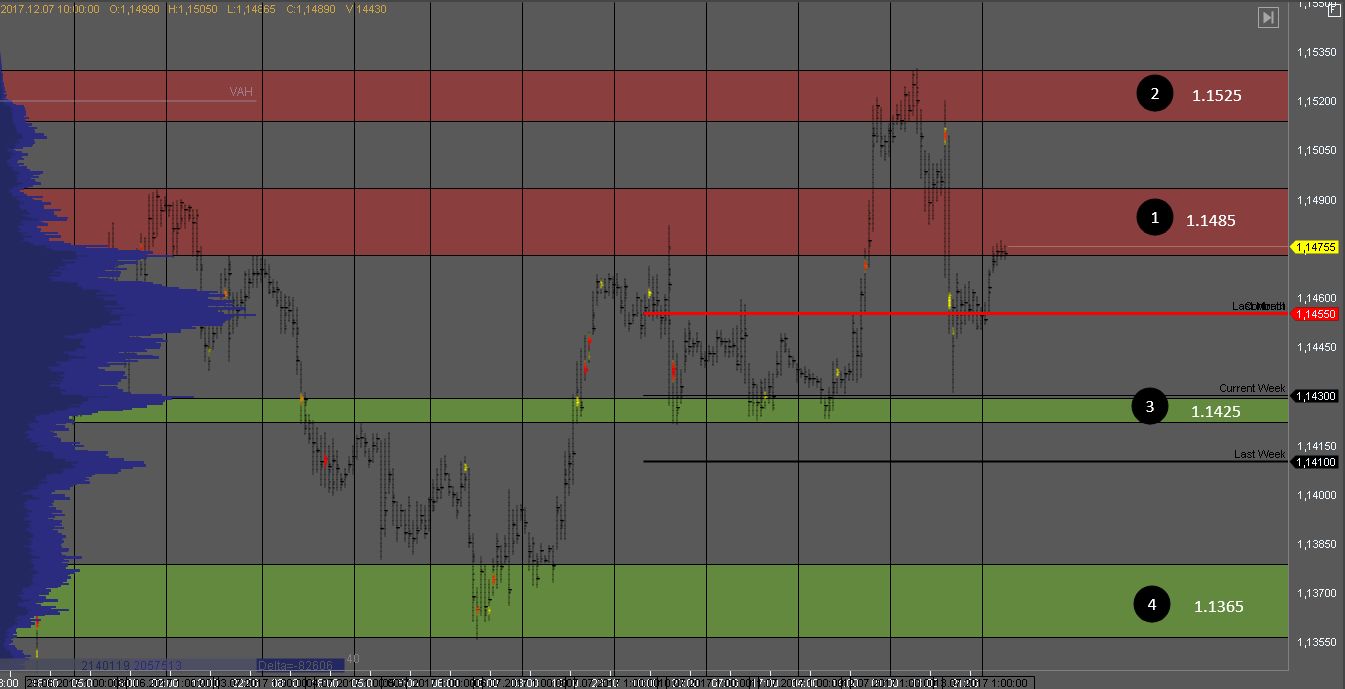Screen dimensions: 1345x689
Task: Click the 1,14300 Current Week price tag
Action: pos(1315,396)
